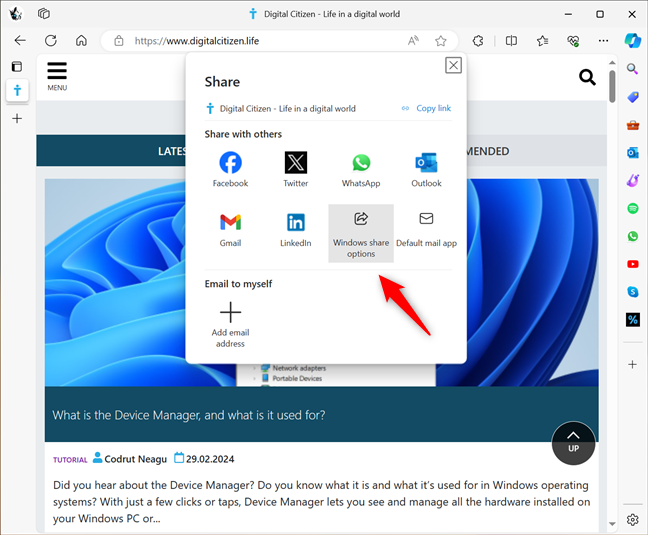Open Workspaces icon in title bar

pyautogui.click(x=44, y=14)
